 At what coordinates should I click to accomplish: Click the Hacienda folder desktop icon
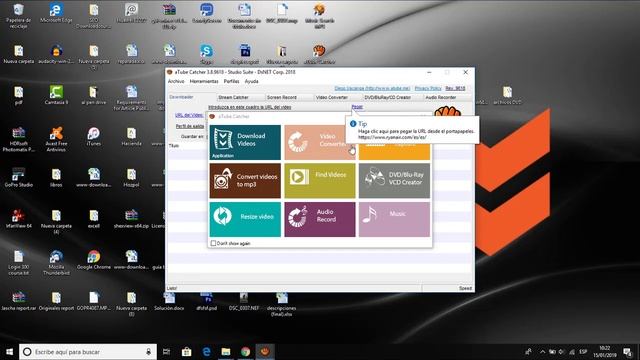(131, 136)
